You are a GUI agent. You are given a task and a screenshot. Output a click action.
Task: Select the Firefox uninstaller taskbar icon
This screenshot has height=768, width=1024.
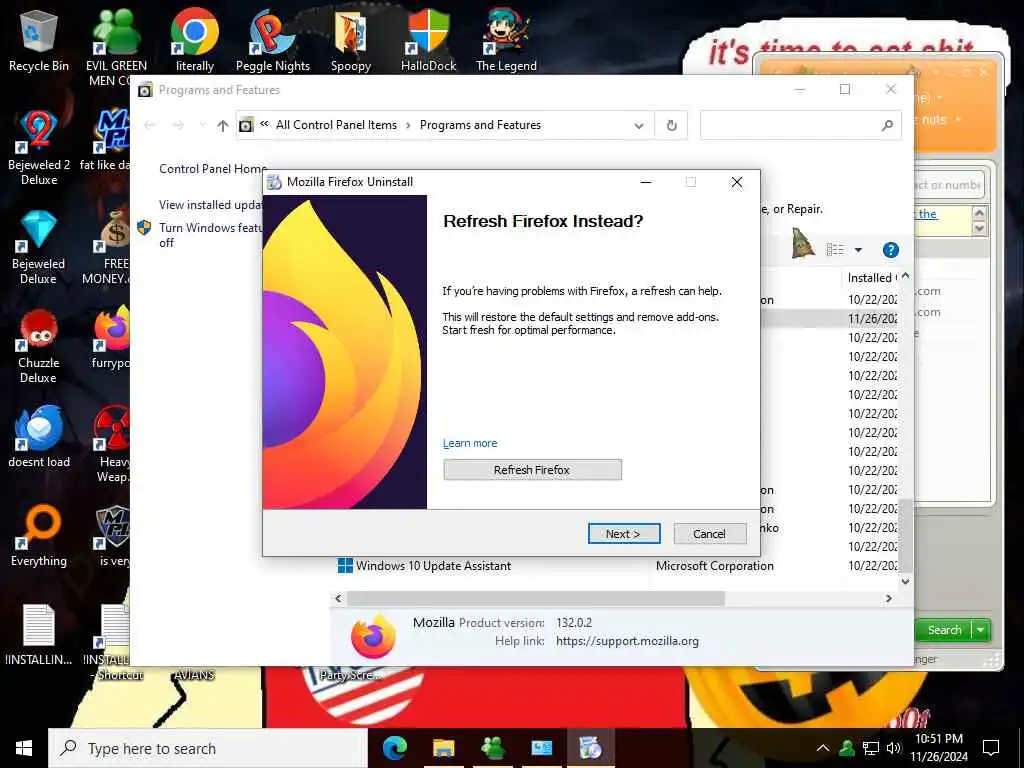tap(590, 748)
